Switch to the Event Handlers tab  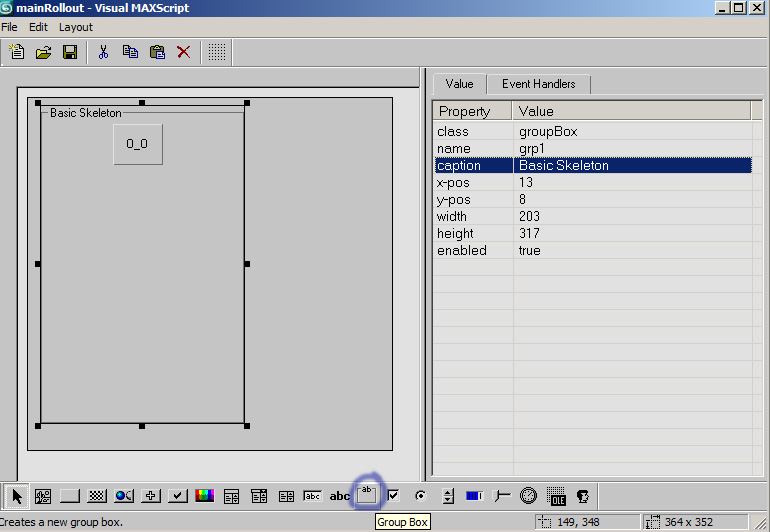coord(538,84)
